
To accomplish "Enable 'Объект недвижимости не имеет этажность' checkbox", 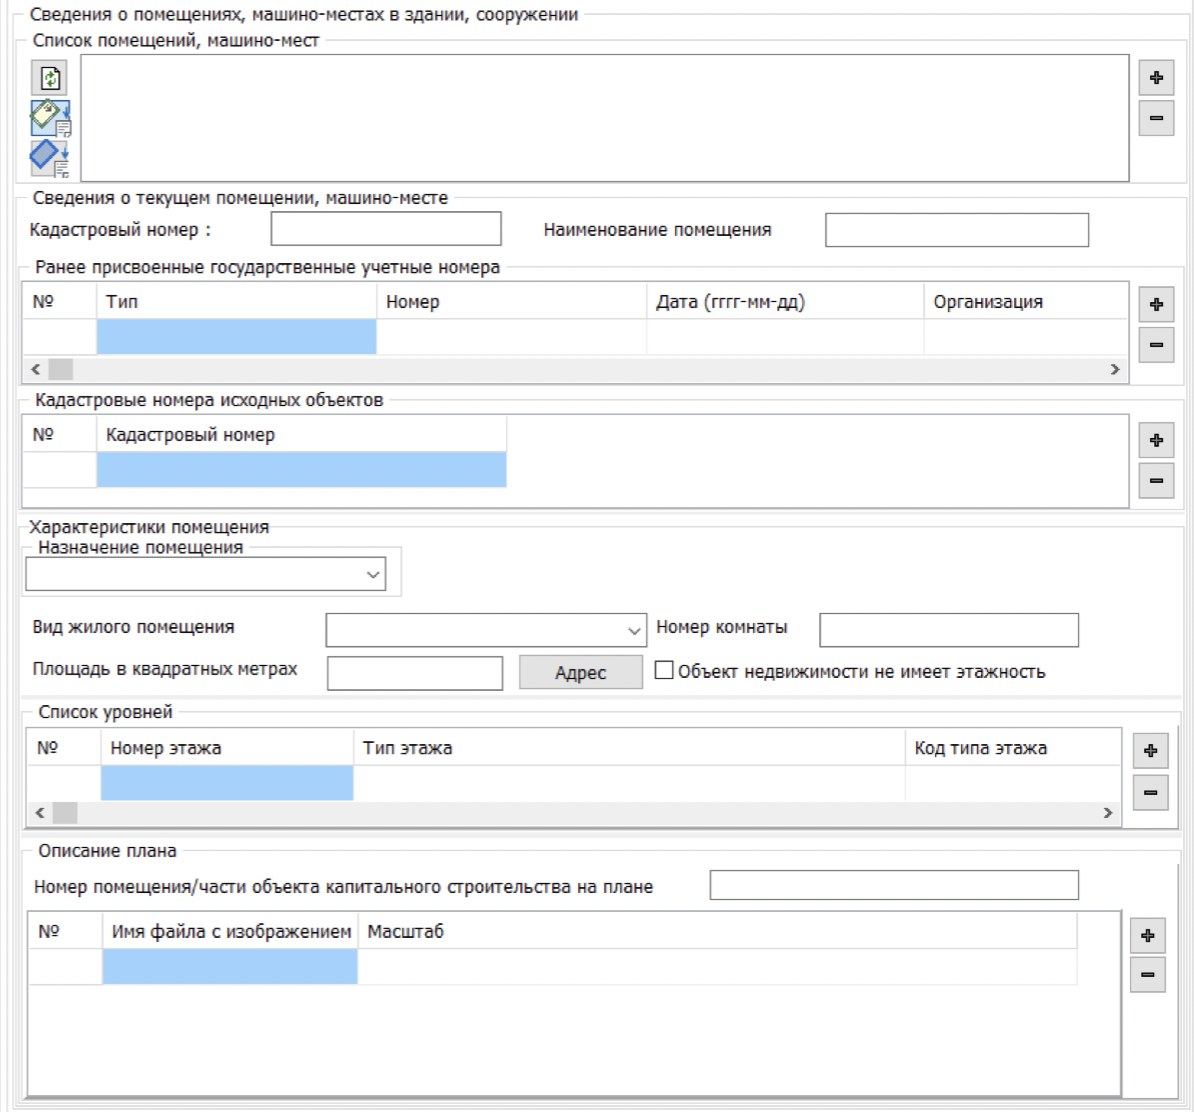I will pos(664,671).
